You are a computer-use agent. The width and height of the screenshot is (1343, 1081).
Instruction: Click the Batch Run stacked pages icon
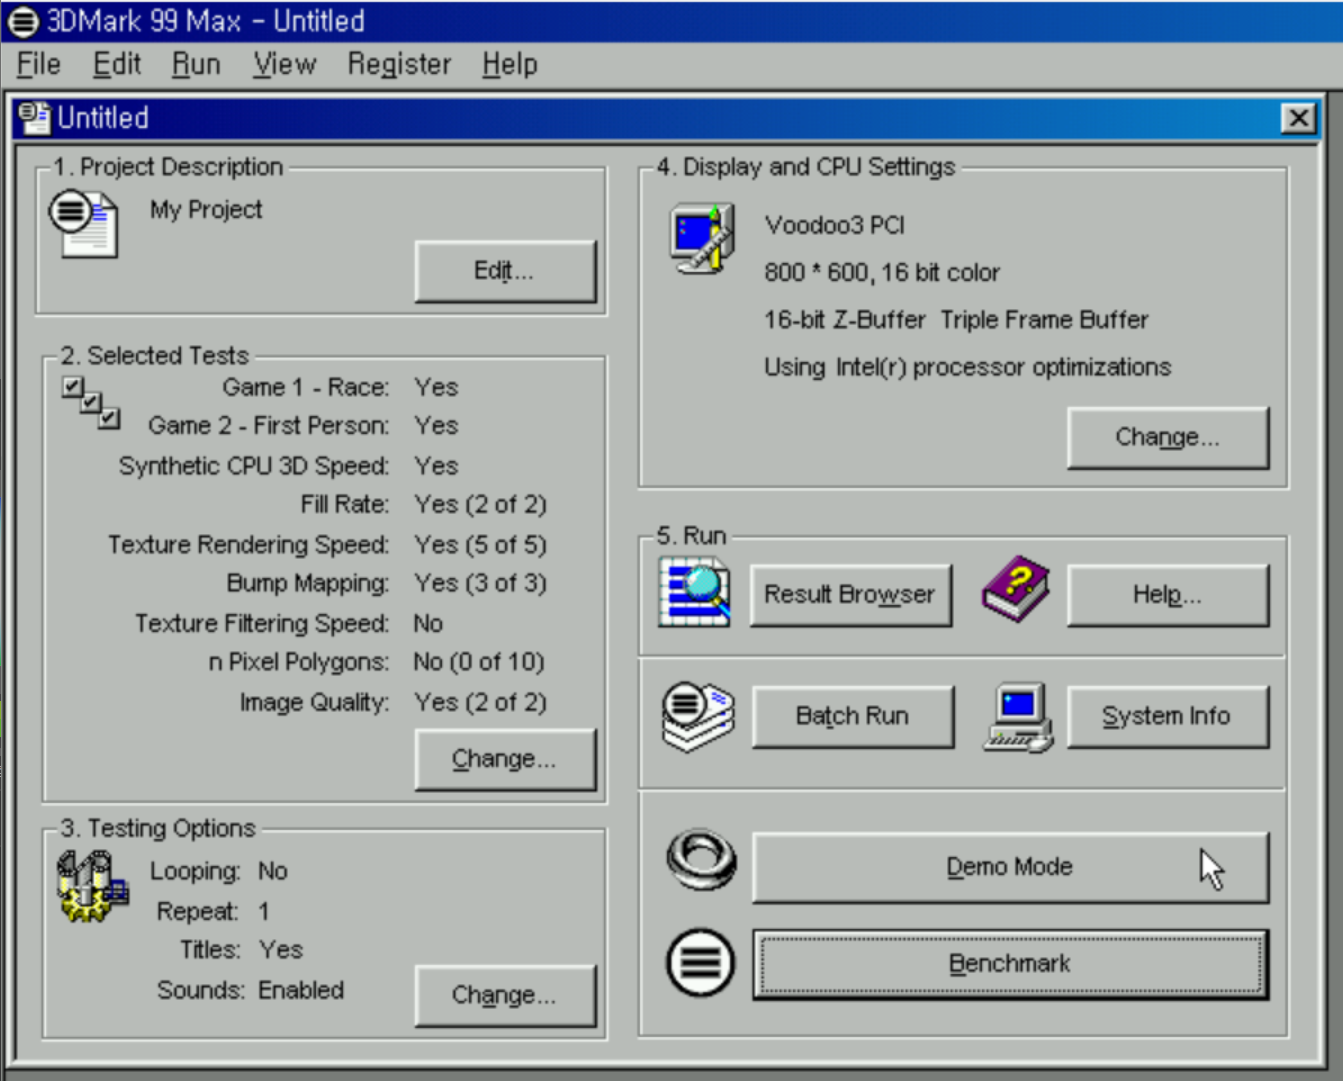(698, 716)
